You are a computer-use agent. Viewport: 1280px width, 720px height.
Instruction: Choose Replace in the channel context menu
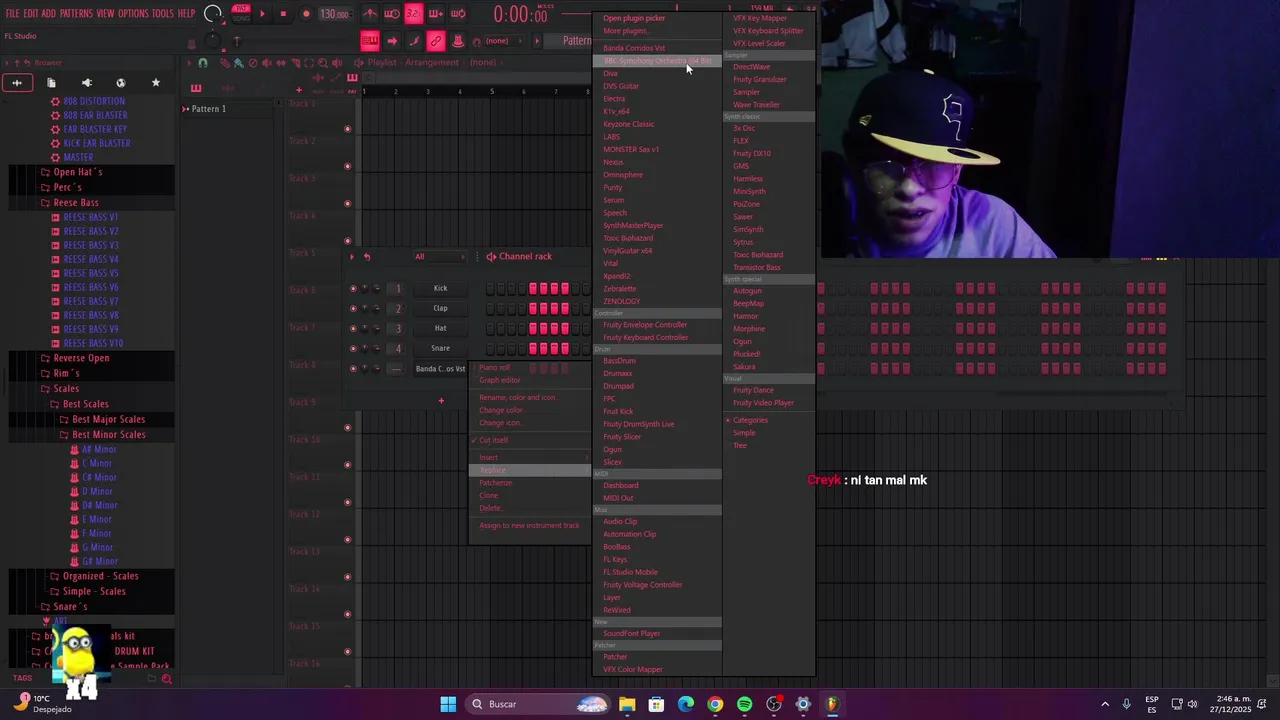tap(530, 470)
